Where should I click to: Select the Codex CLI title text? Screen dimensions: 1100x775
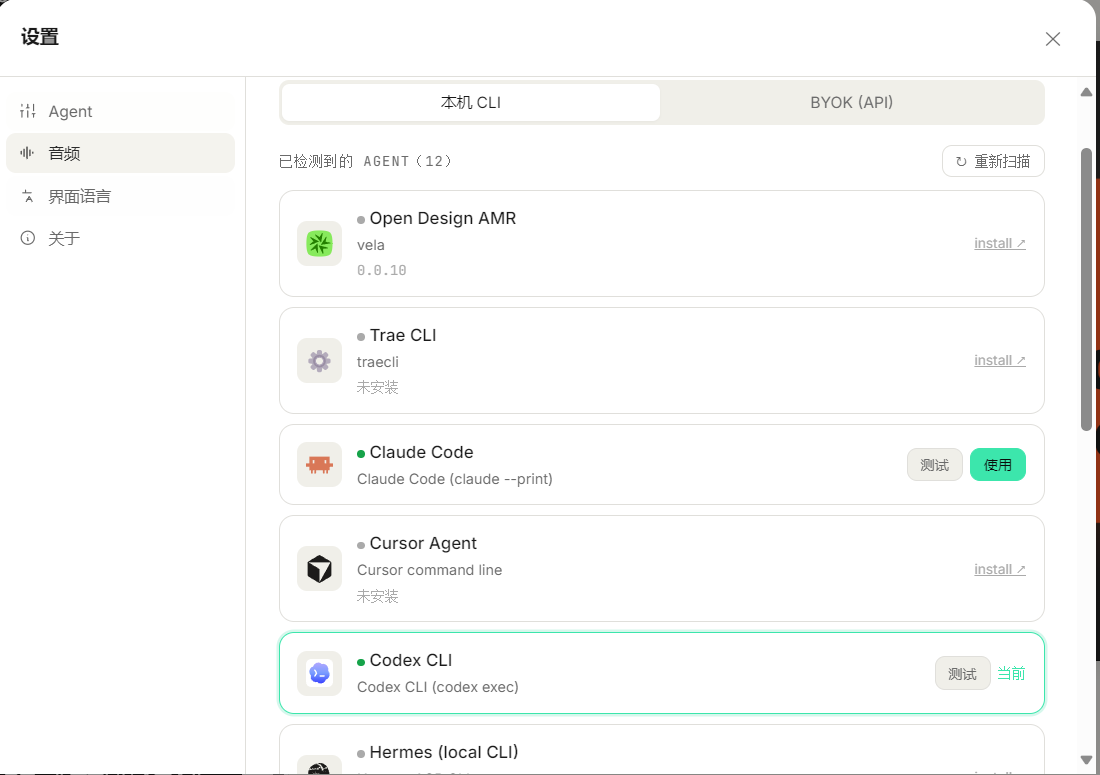coord(410,661)
